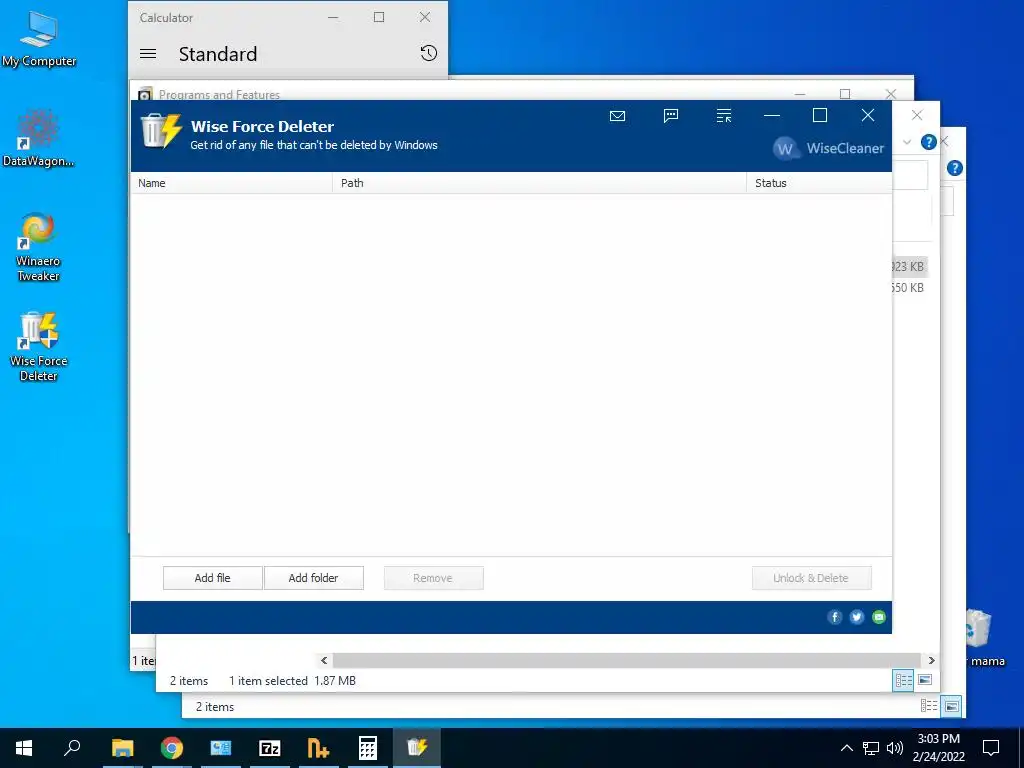Switch to large icons view in the rear Explorer status bar

(952, 706)
